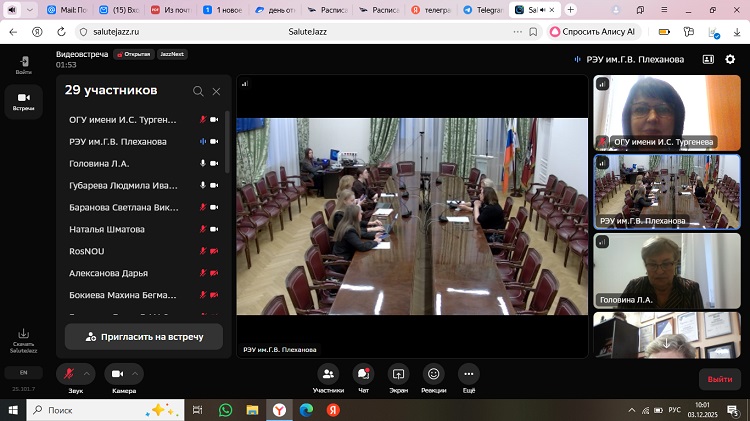
Task: Open EN language selector
Action: click(23, 372)
